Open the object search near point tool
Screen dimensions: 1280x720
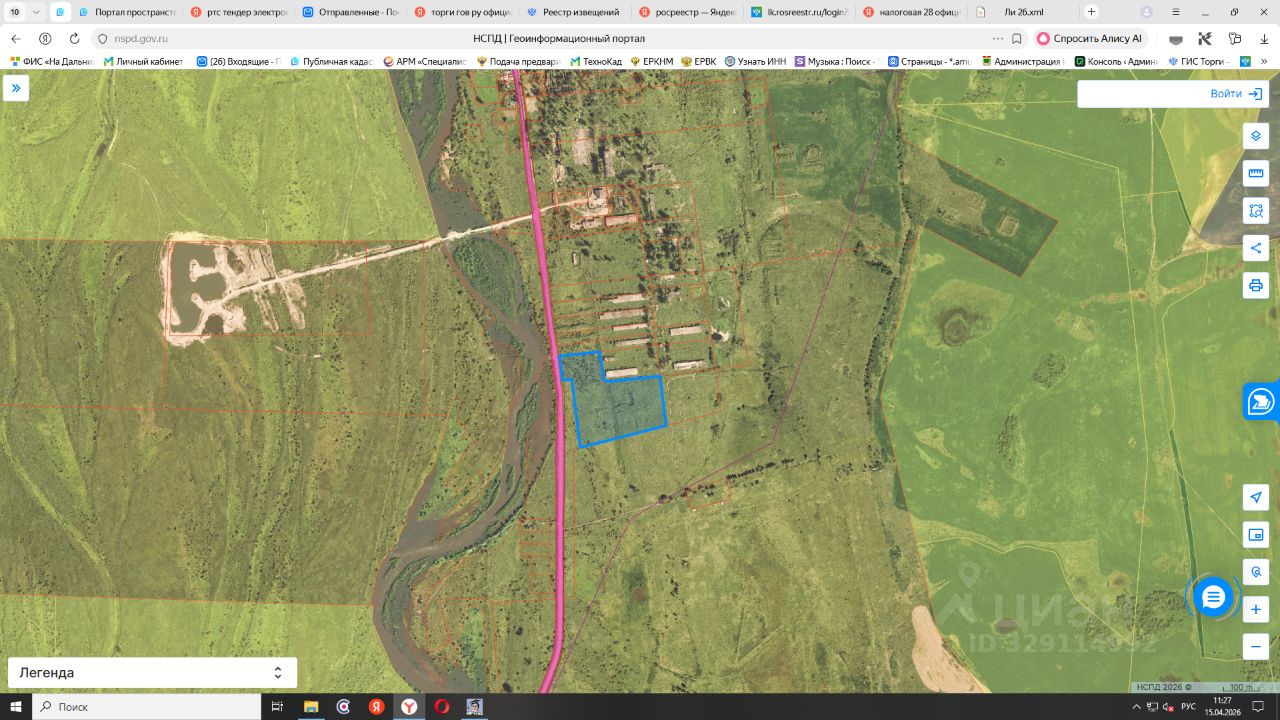tap(1256, 572)
